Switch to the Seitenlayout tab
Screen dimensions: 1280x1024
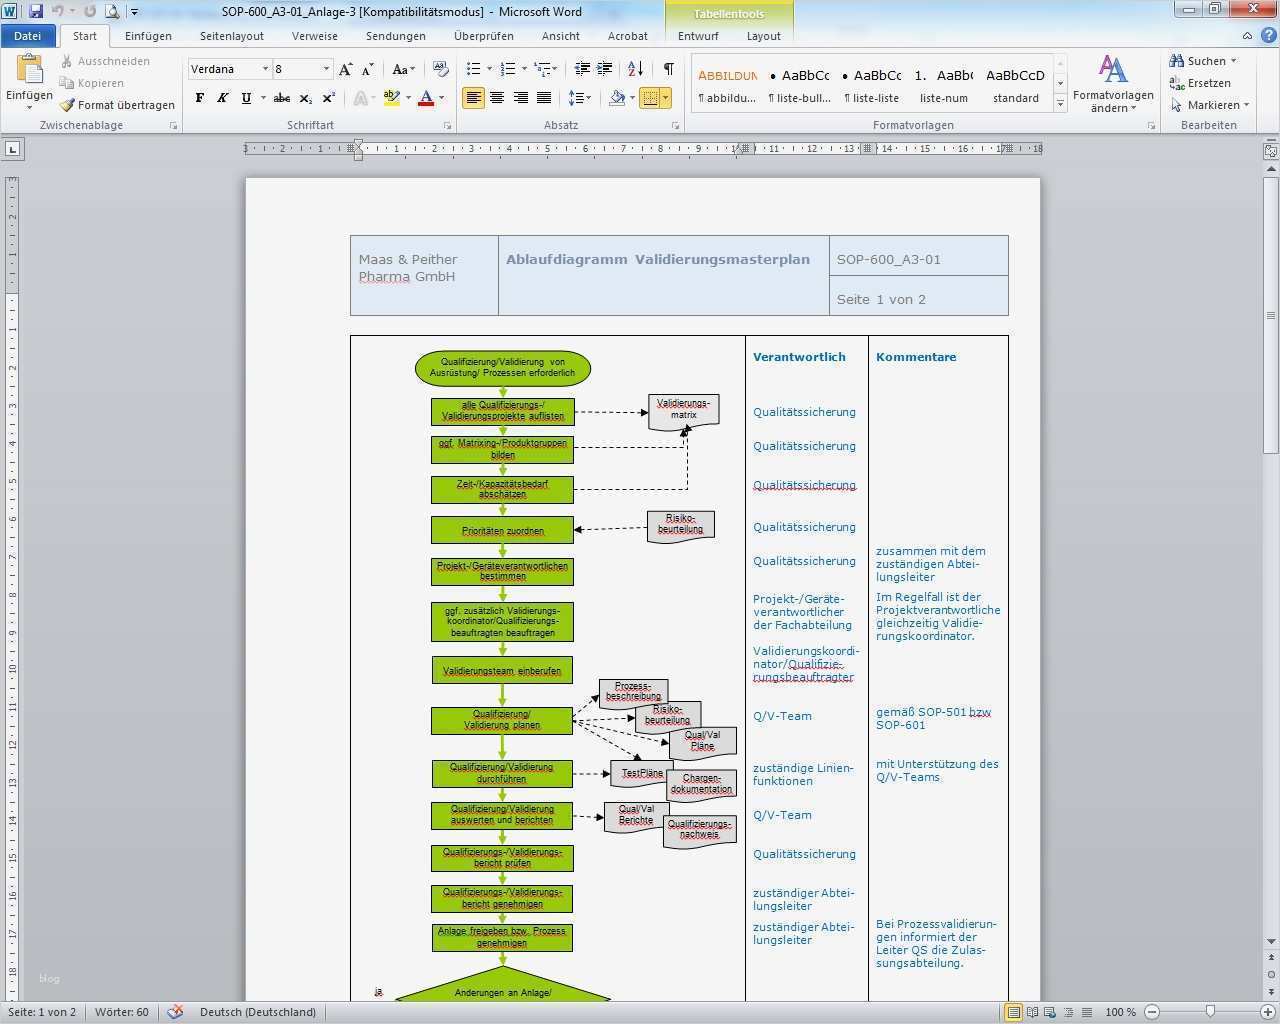pos(231,36)
